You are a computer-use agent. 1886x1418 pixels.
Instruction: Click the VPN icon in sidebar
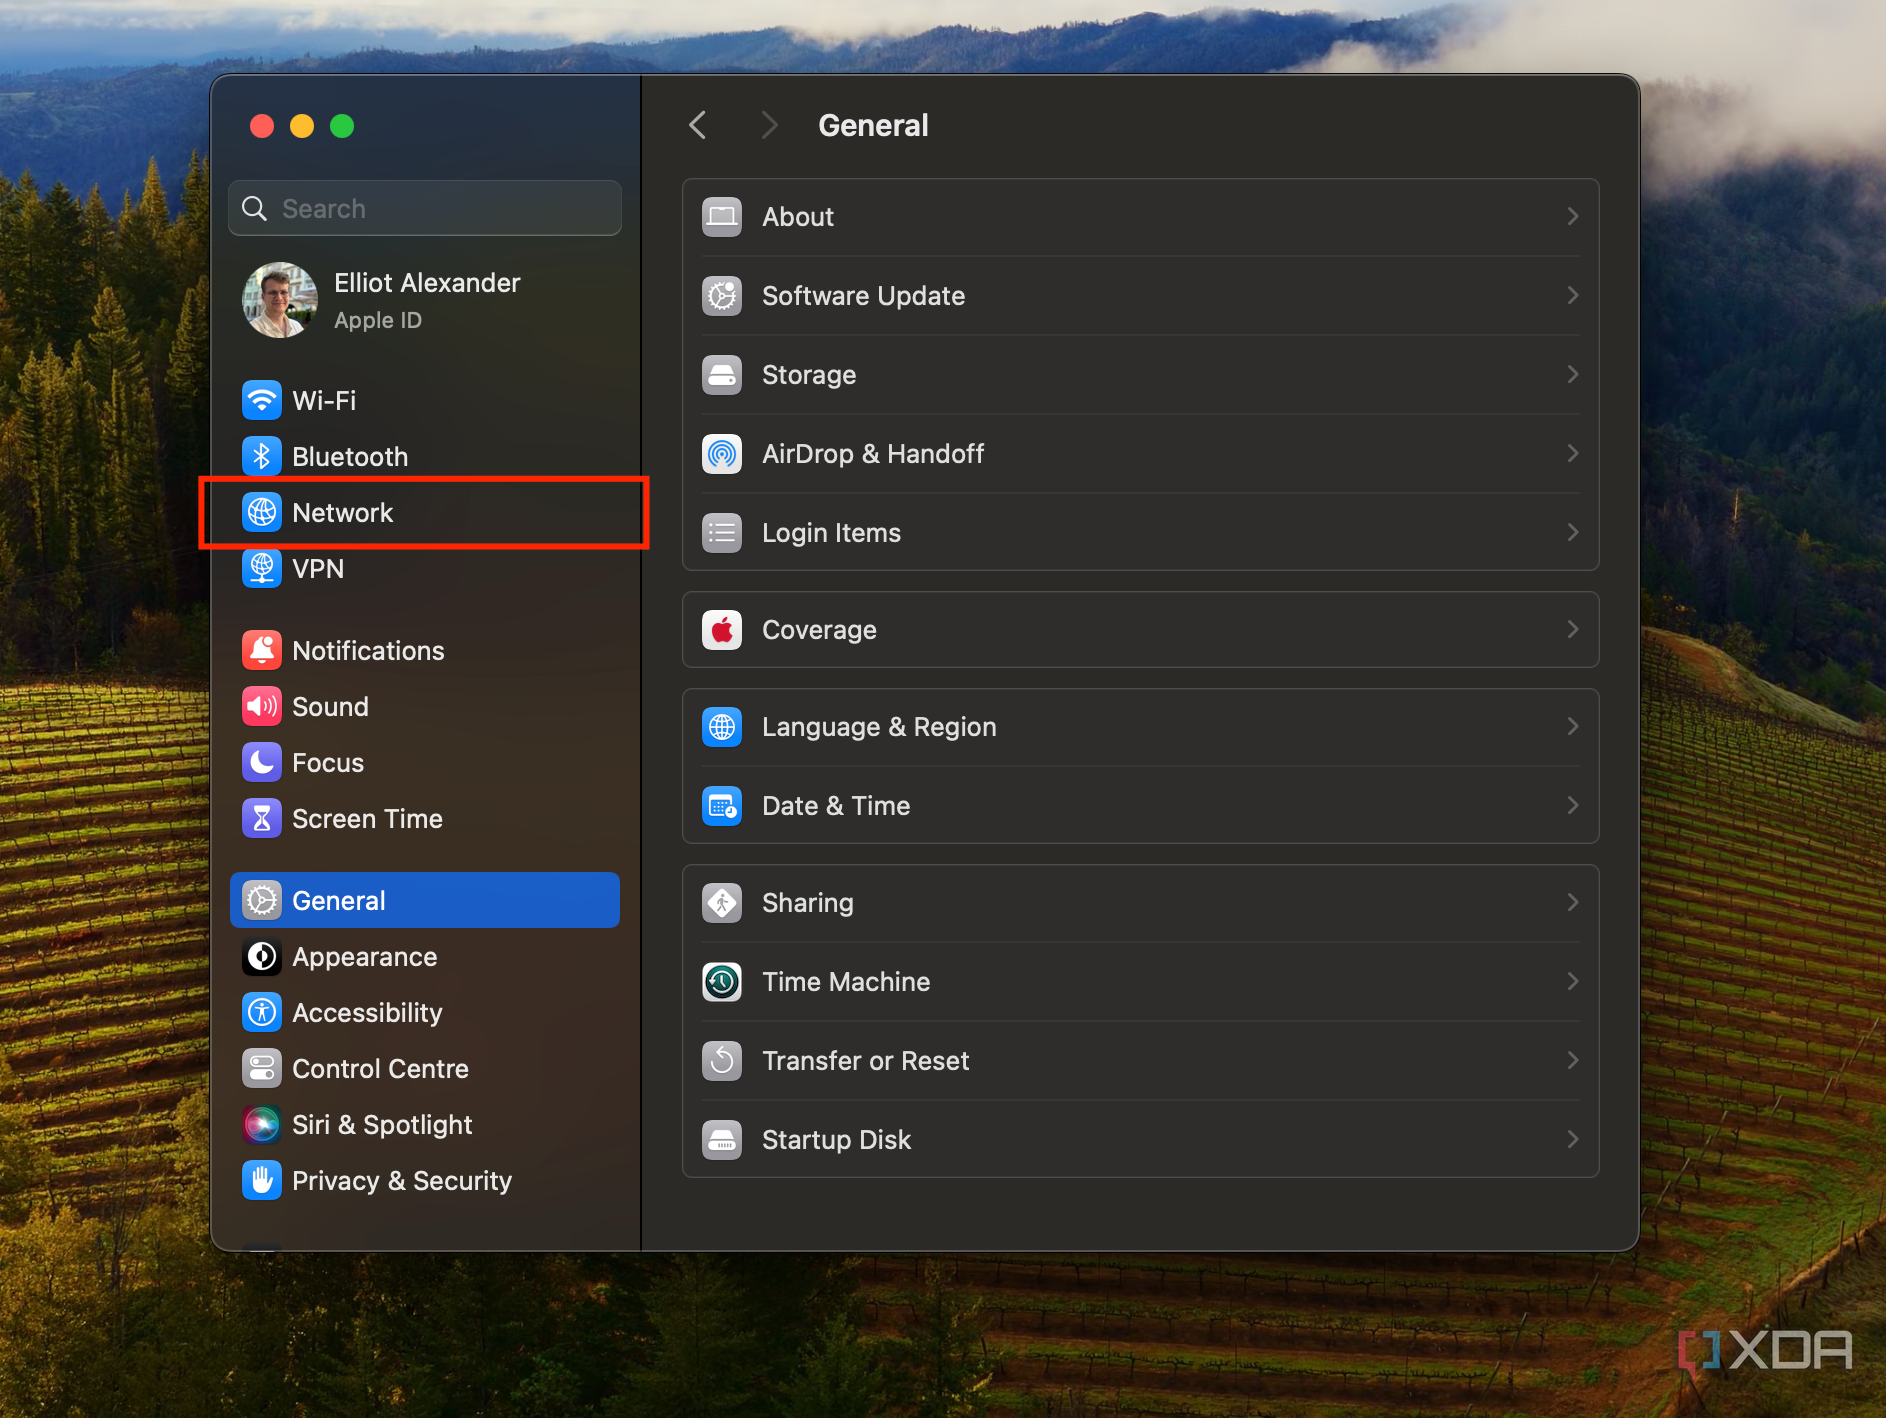coord(262,569)
